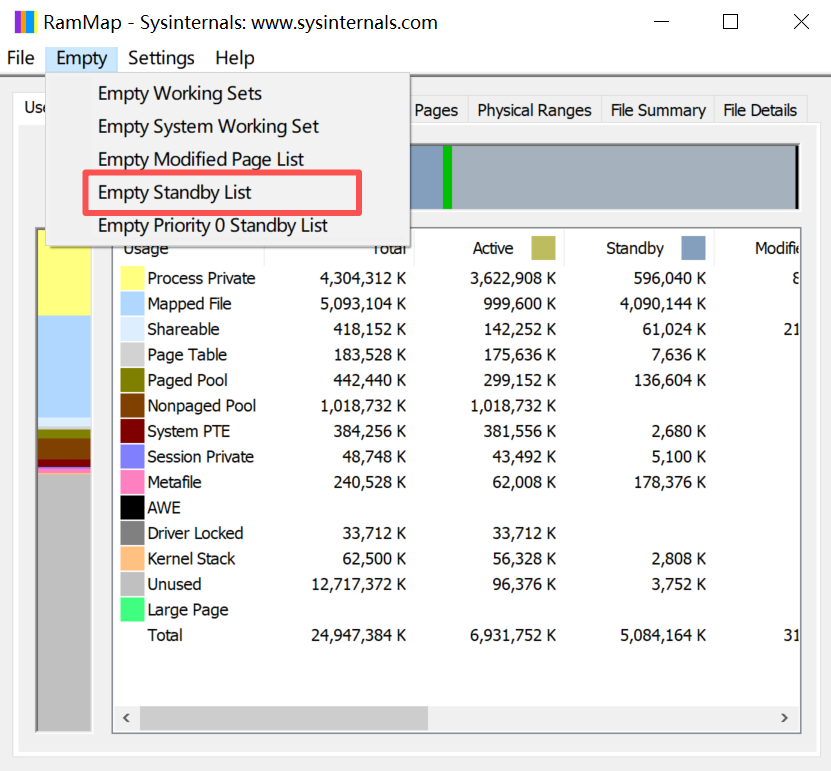Maximize the RamMap window
This screenshot has height=771, width=831.
pyautogui.click(x=730, y=22)
